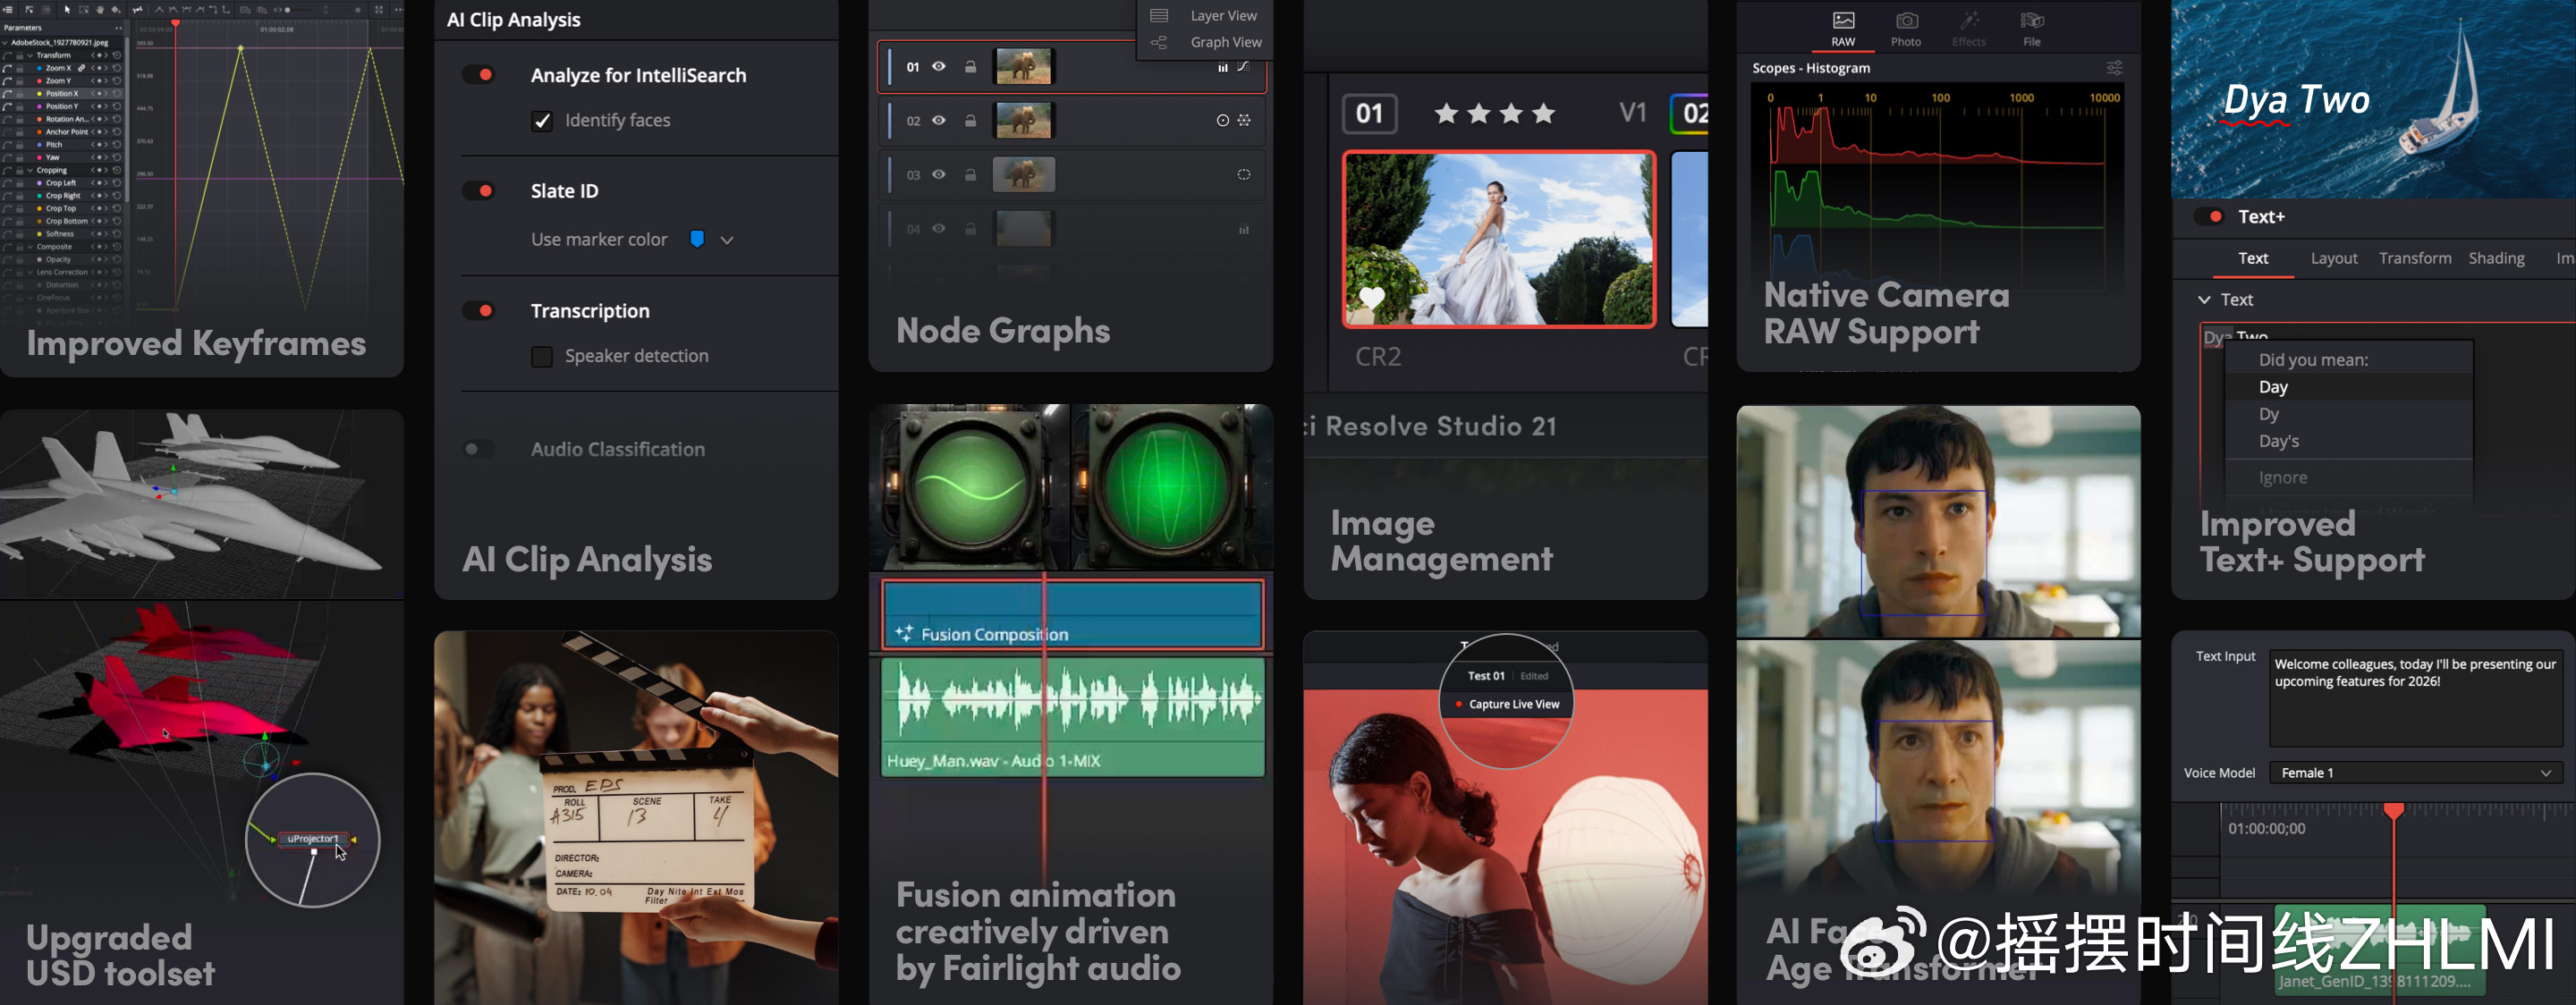Image resolution: width=2576 pixels, height=1005 pixels.
Task: Enable the Speaker detection checkbox
Action: (x=542, y=357)
